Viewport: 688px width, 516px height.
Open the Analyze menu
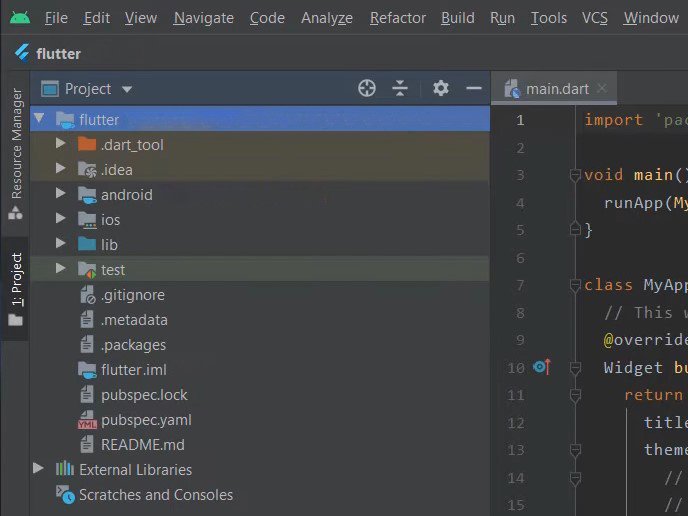(327, 18)
